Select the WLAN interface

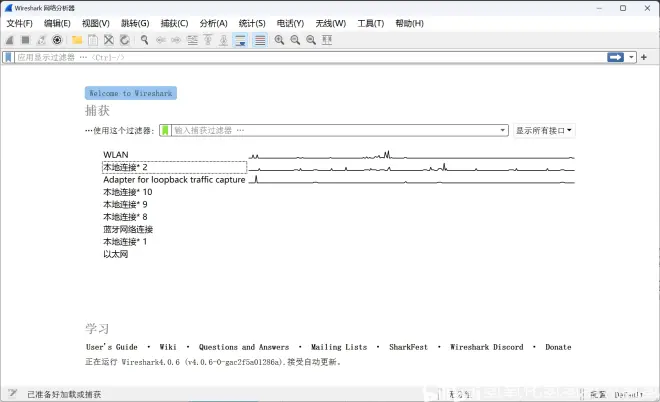tap(116, 155)
